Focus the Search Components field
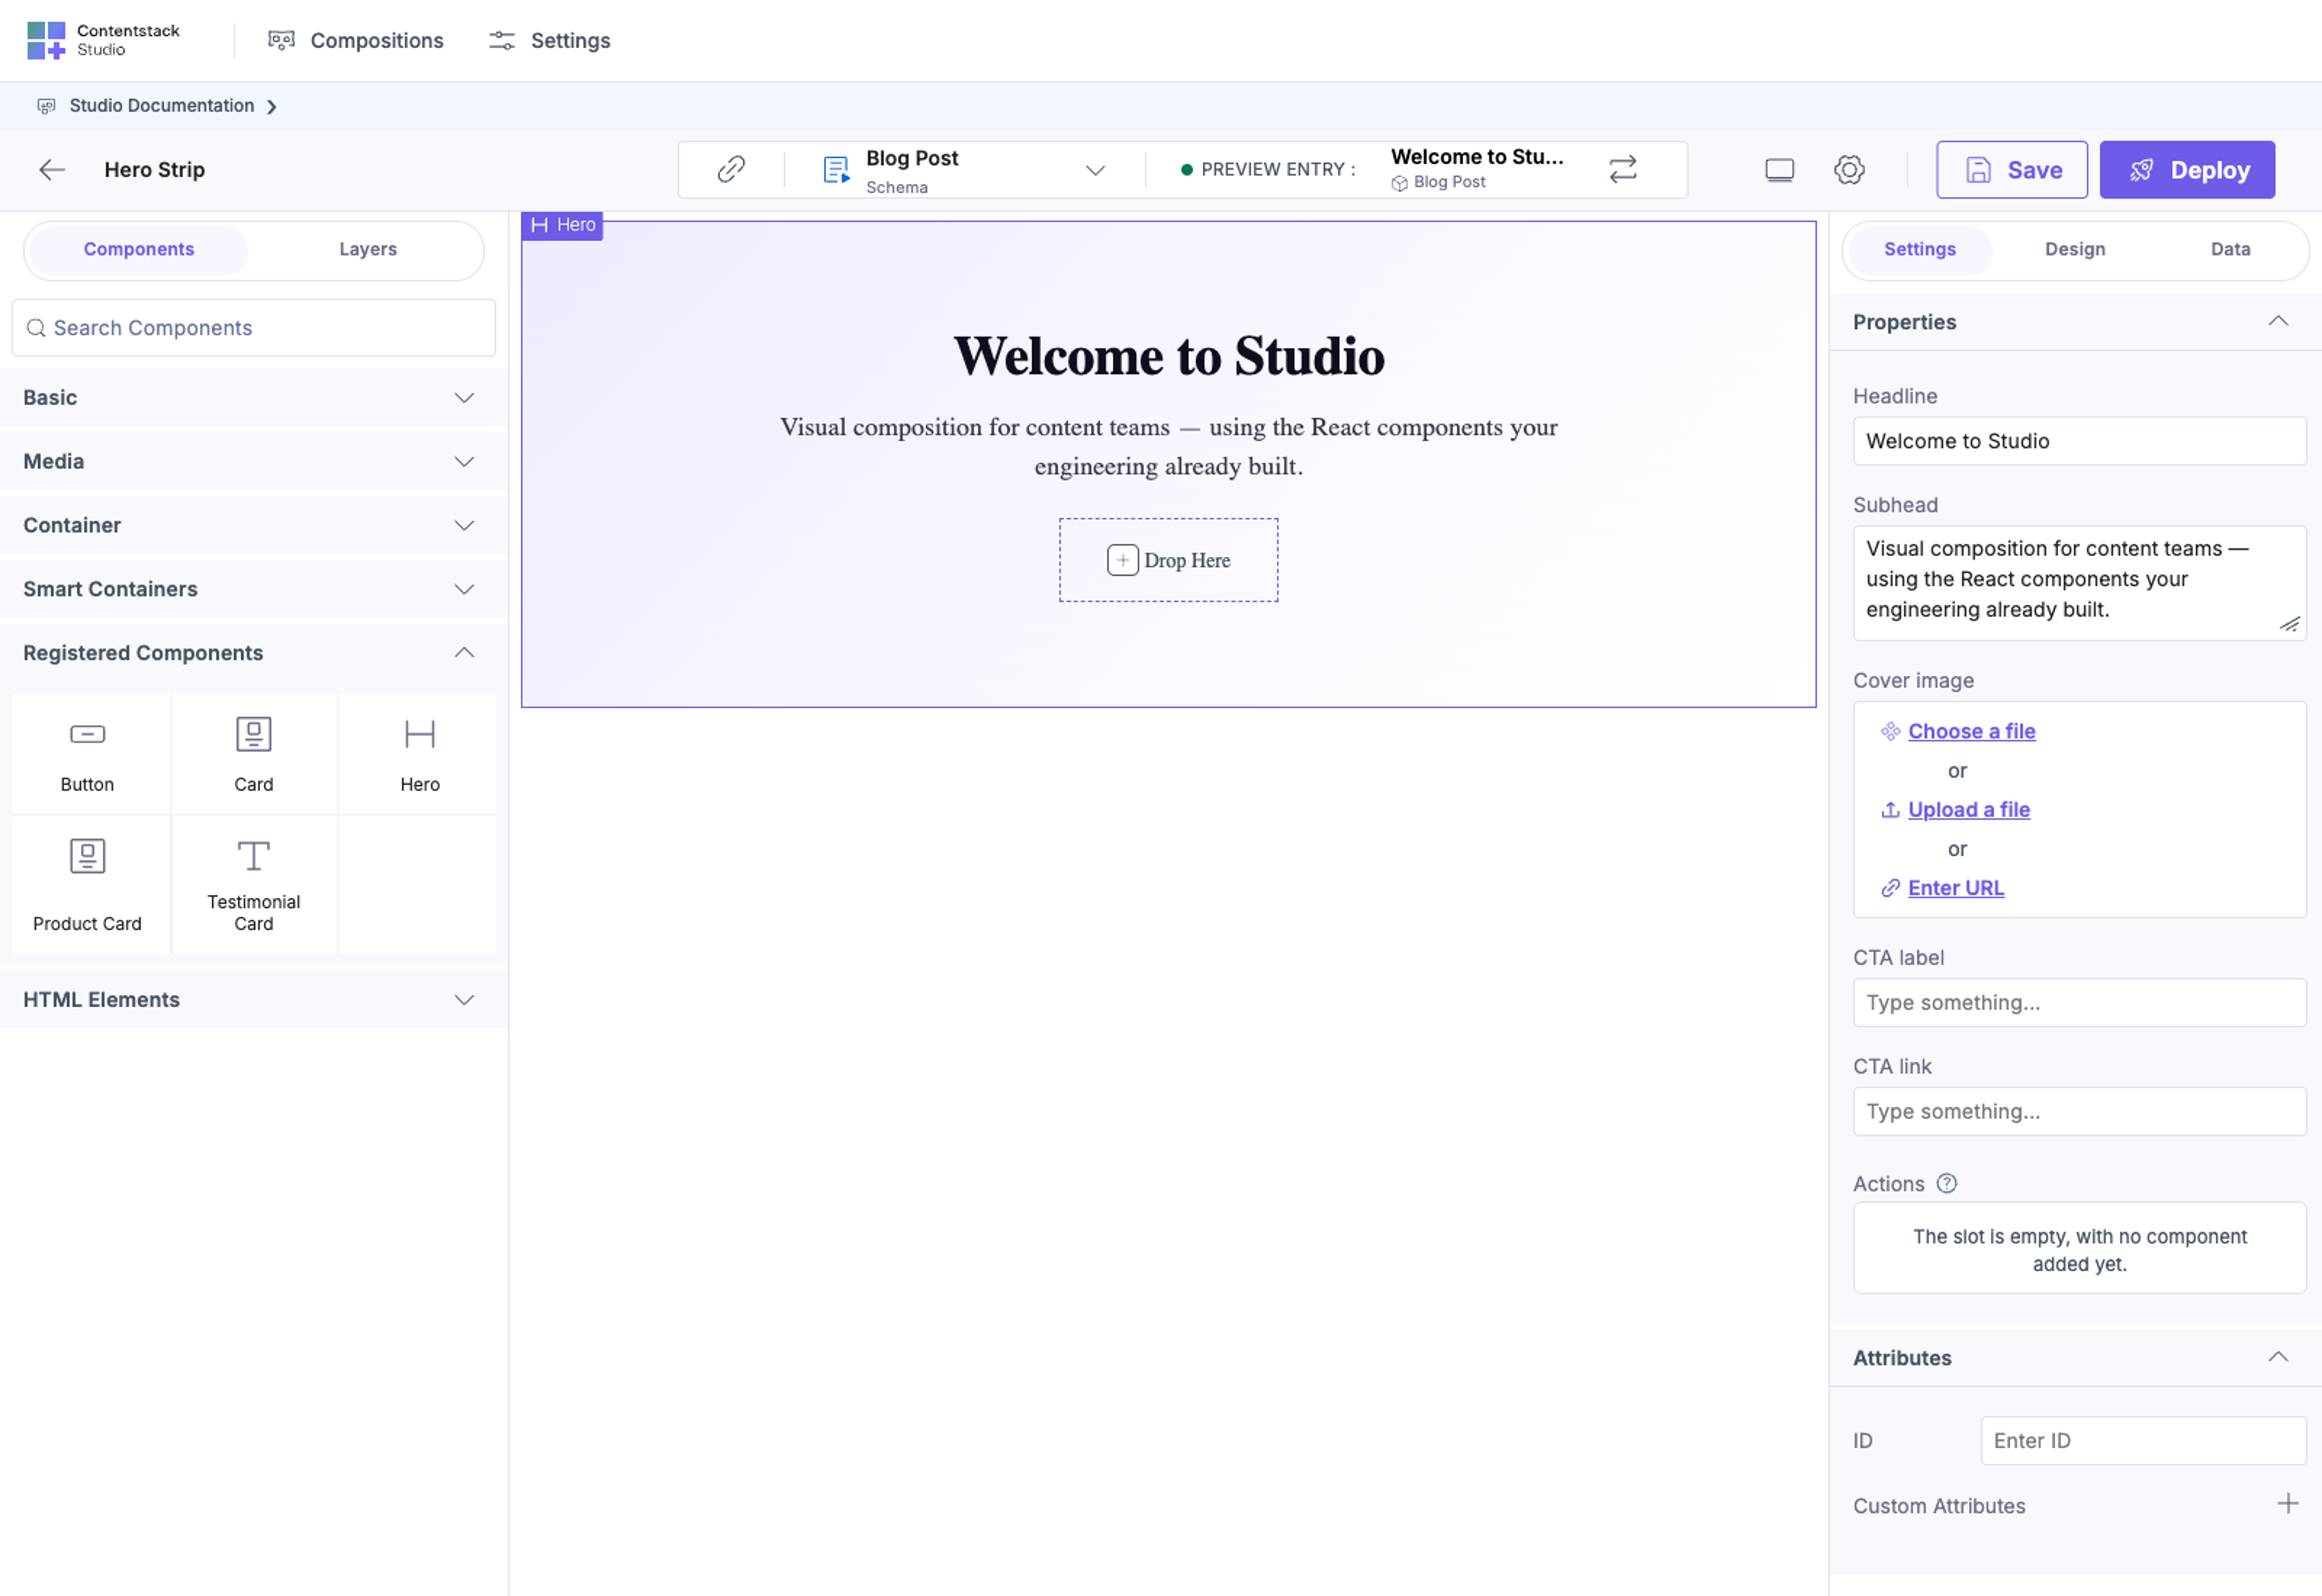 pos(254,328)
